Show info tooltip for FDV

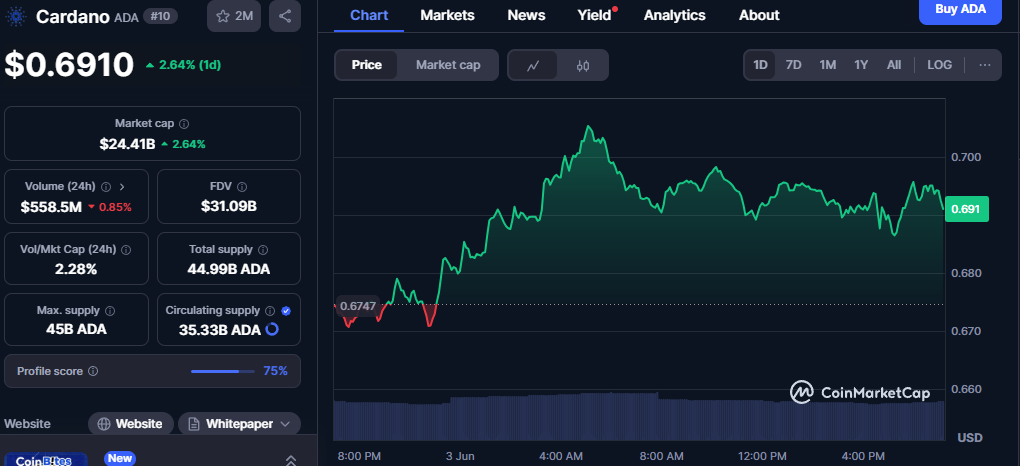click(x=242, y=187)
